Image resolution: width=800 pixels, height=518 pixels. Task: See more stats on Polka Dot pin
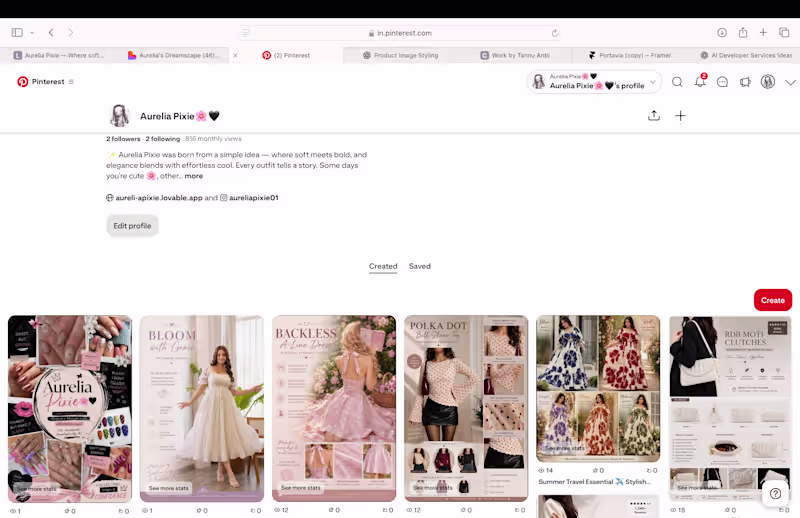(433, 488)
